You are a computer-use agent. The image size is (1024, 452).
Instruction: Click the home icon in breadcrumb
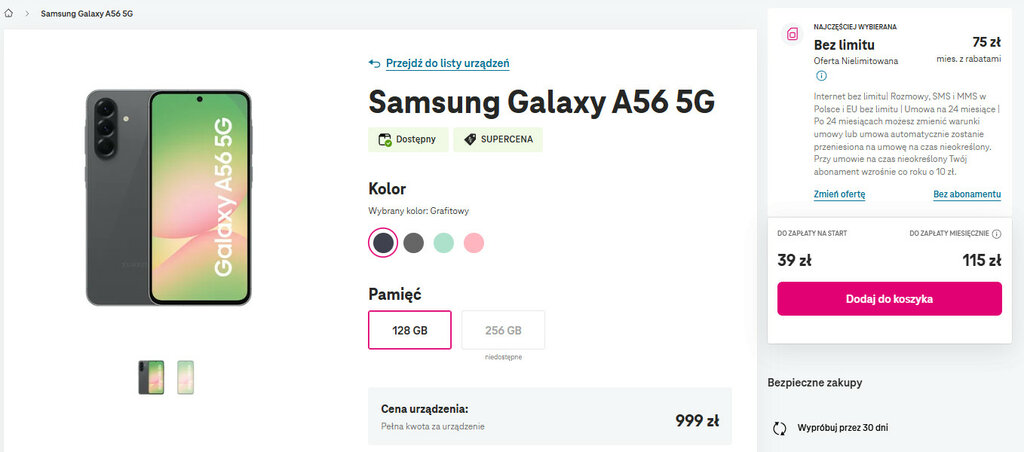tap(9, 15)
